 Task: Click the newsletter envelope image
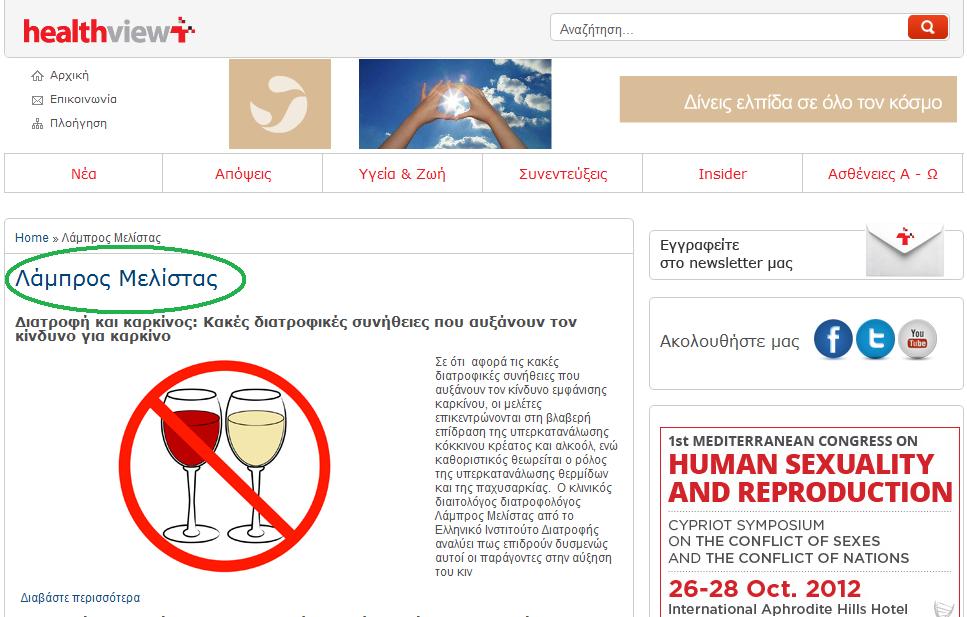pyautogui.click(x=905, y=251)
